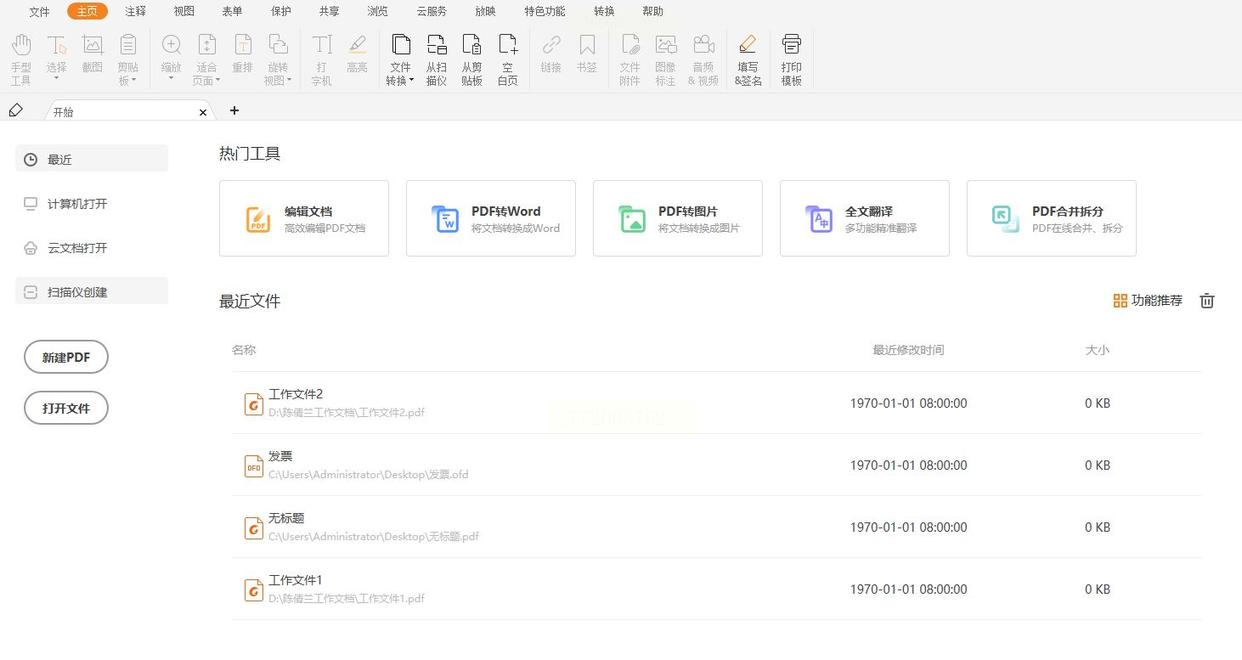The height and width of the screenshot is (660, 1242).
Task: Click the 打开文件 button
Action: coord(66,408)
